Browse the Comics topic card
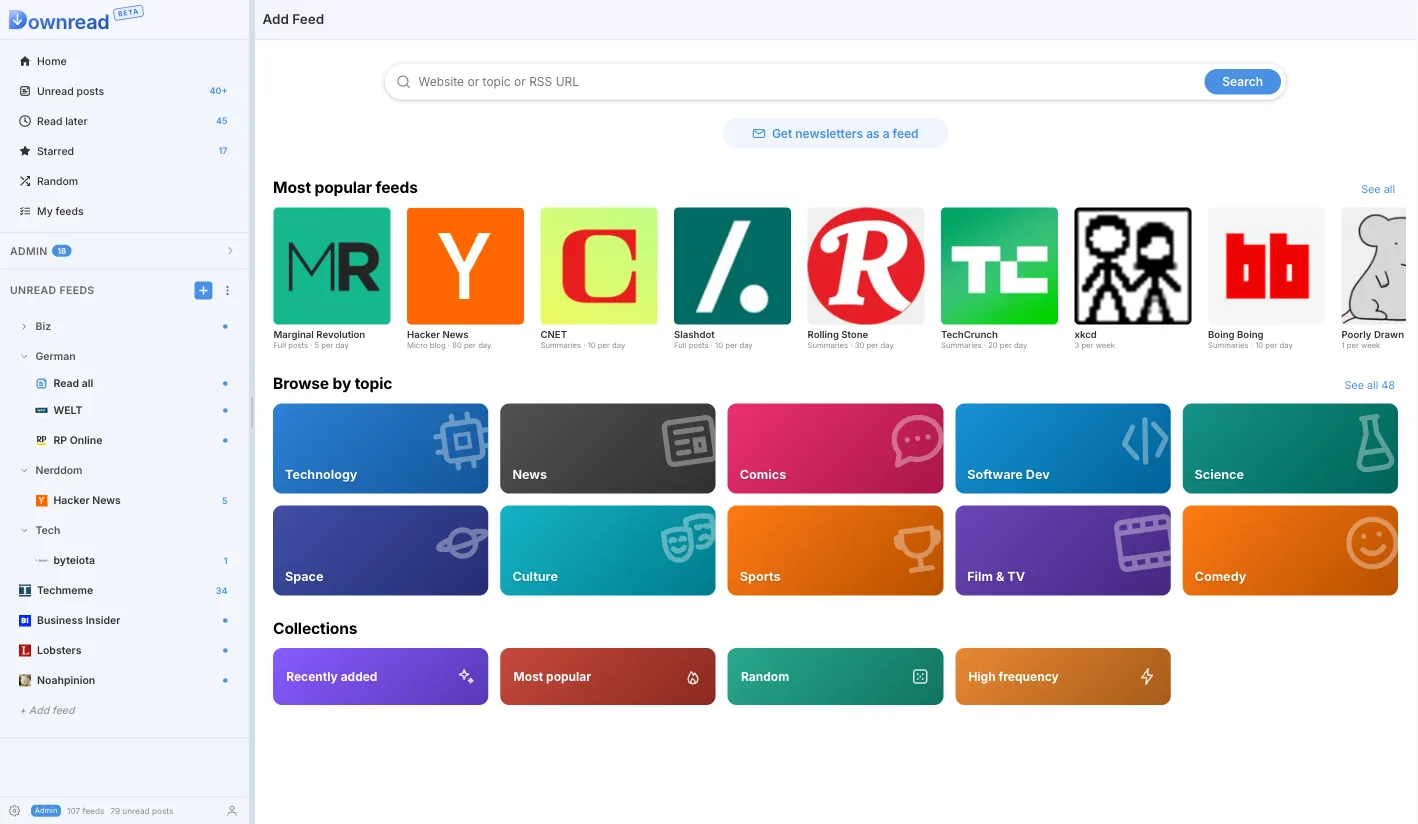The image size is (1418, 824). [835, 448]
